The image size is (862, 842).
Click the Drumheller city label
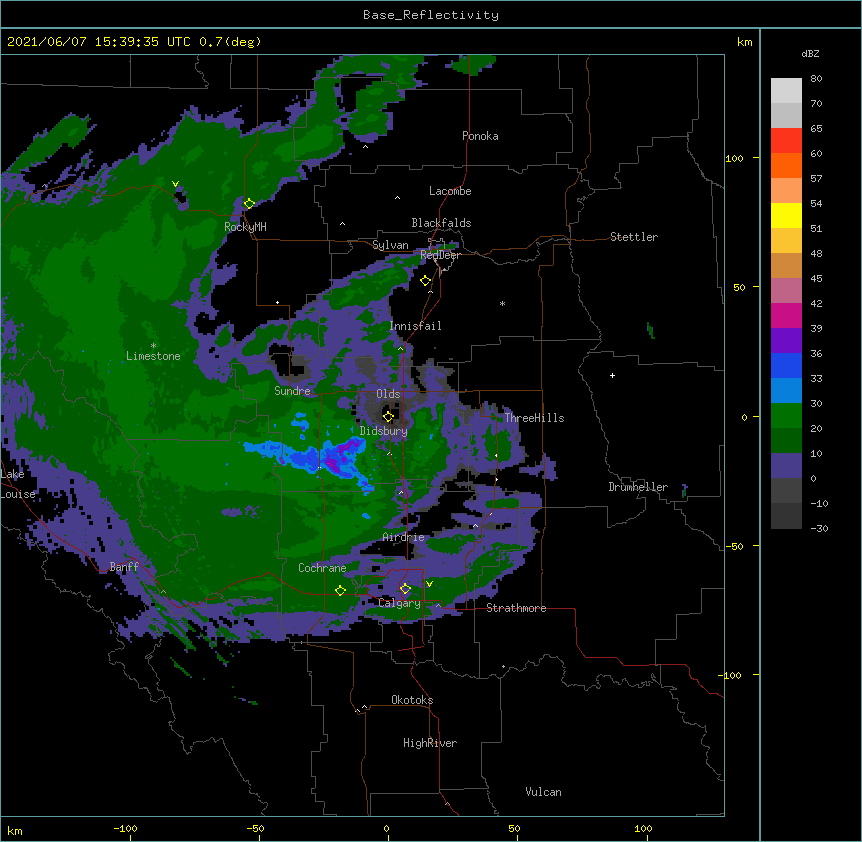(638, 487)
